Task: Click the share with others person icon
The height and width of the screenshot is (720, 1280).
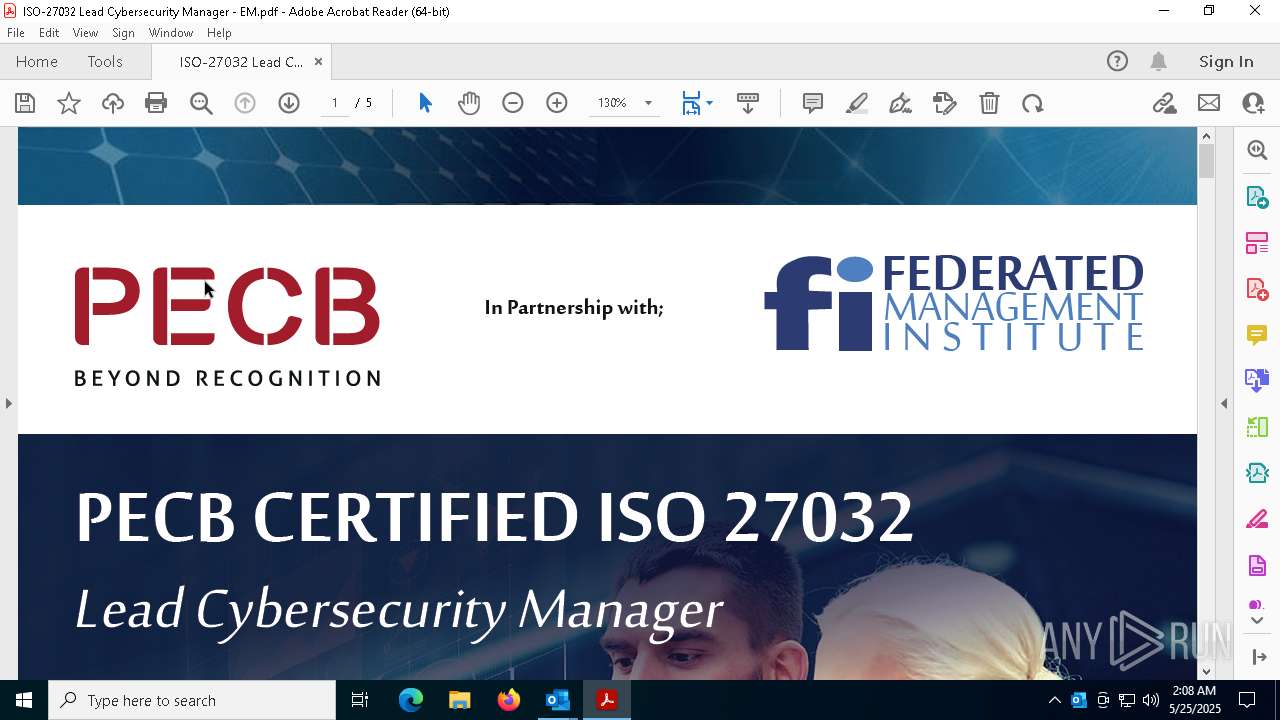Action: point(1253,103)
